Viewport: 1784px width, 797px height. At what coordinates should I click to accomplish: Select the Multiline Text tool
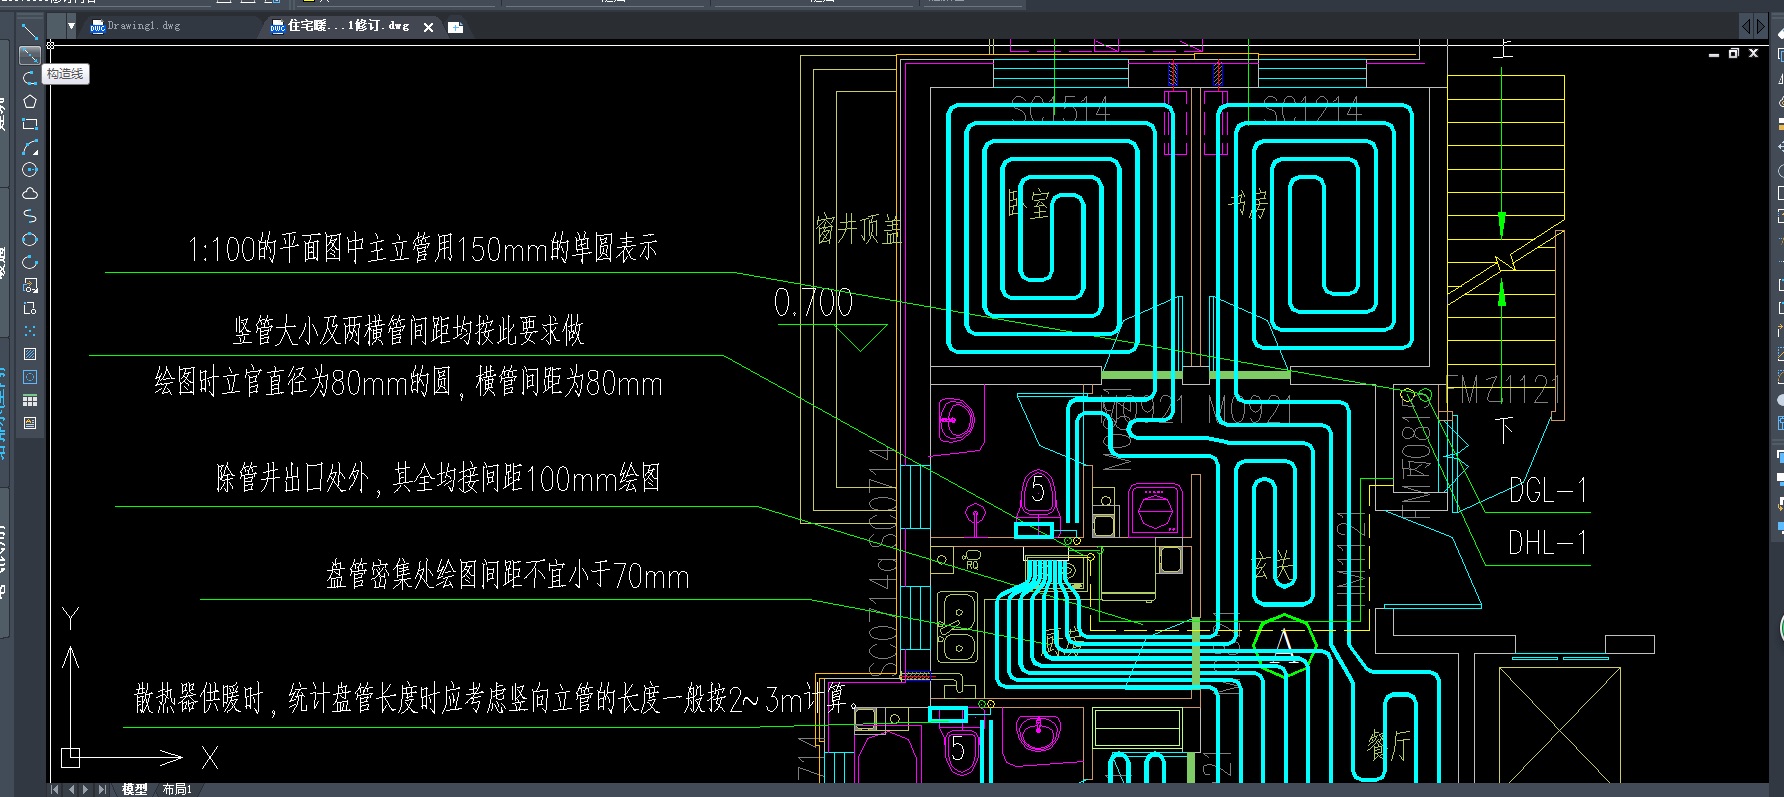(29, 423)
